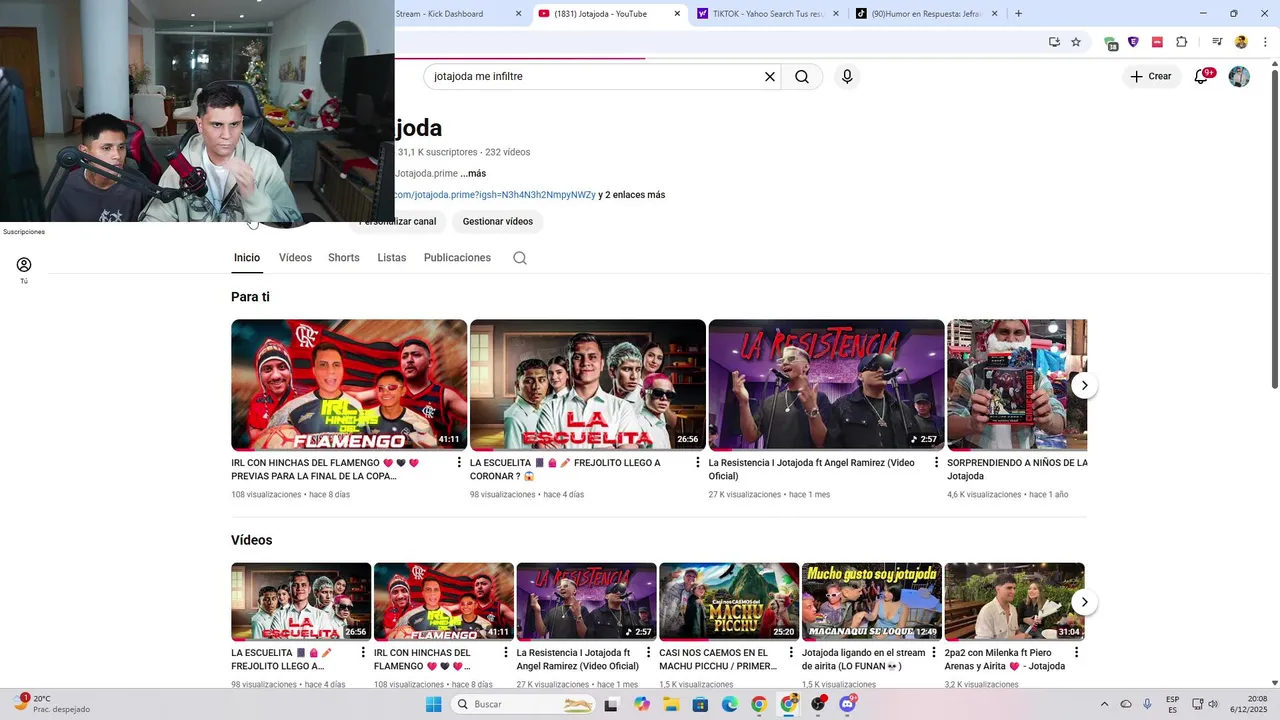Open File Explorer from the taskbar
Screen dimensions: 1280x720
pos(671,704)
